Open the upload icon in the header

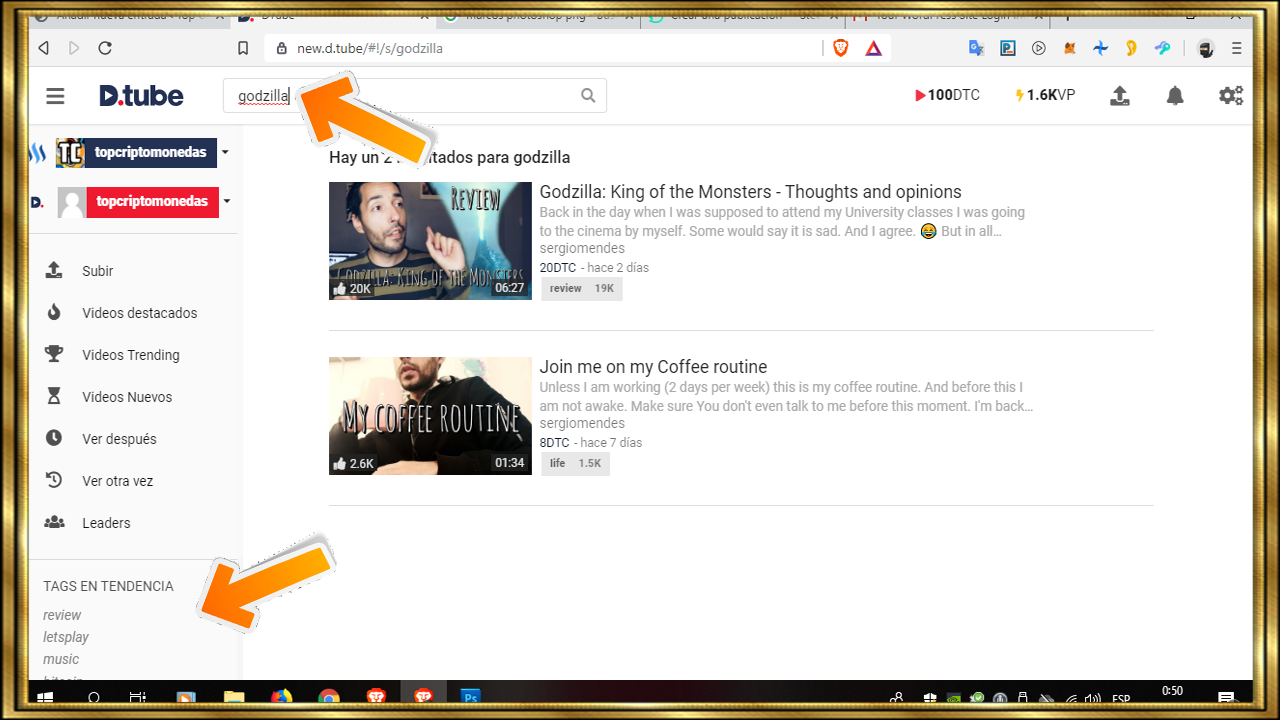[1120, 96]
